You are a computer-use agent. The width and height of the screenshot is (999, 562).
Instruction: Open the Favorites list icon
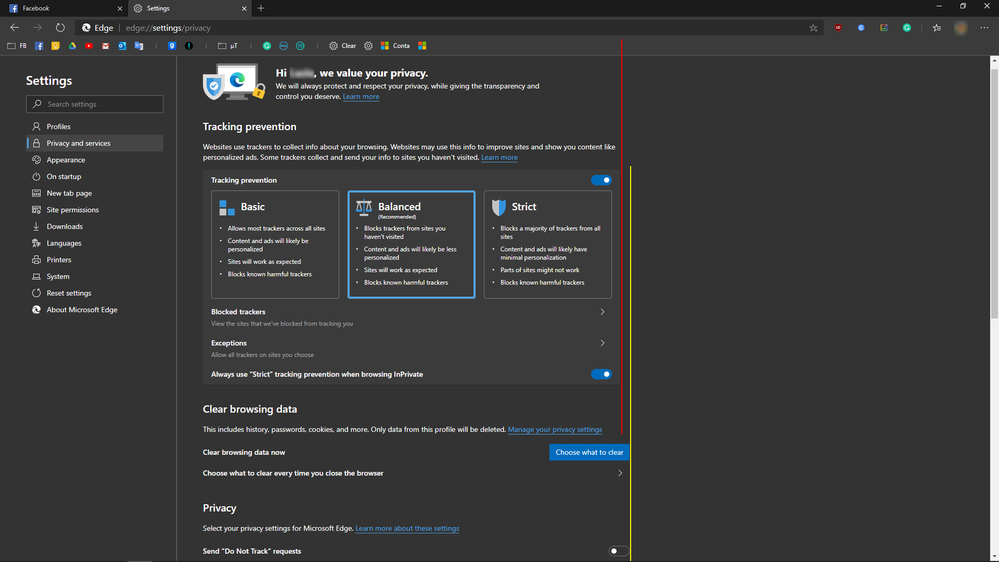coord(937,28)
